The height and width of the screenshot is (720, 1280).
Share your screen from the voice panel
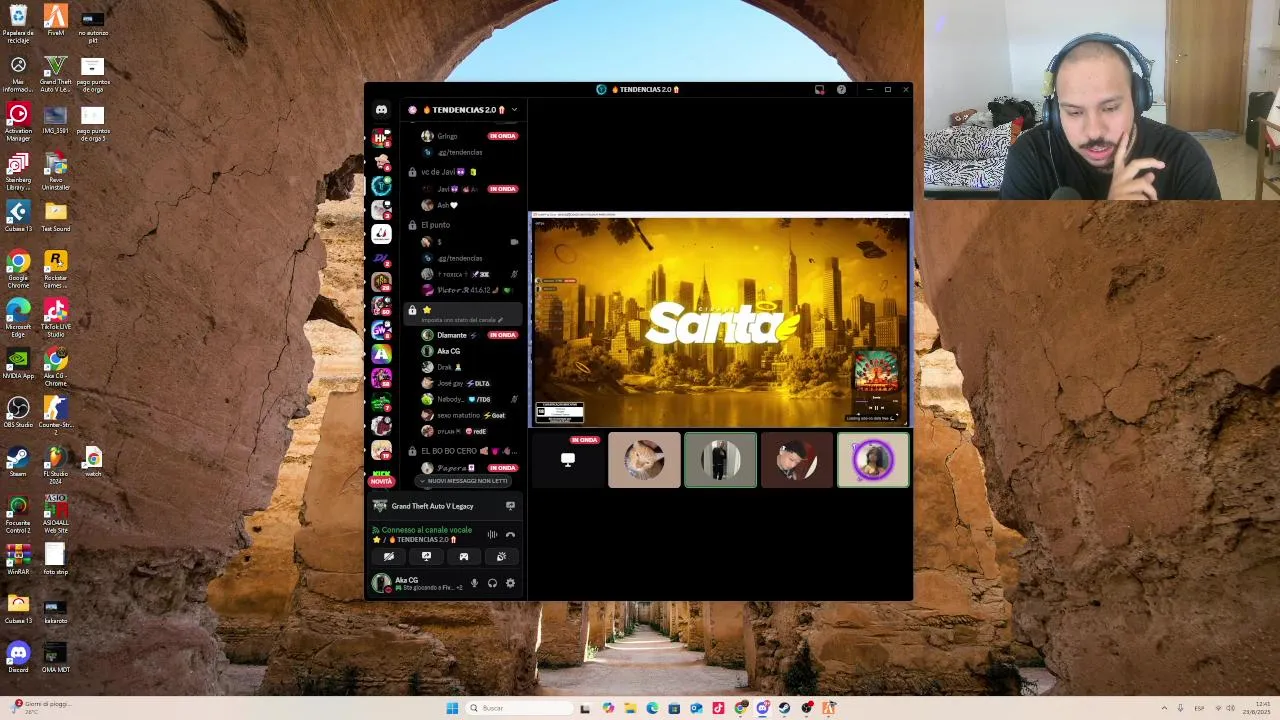point(426,557)
